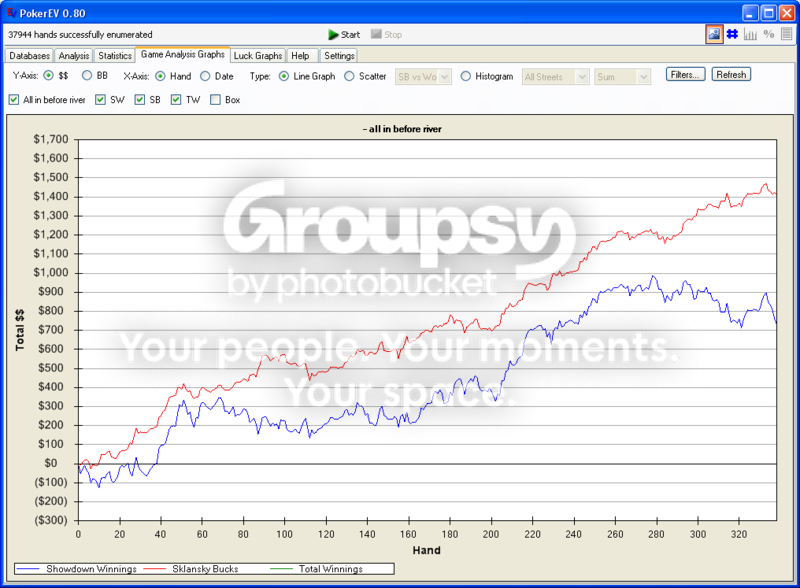Image resolution: width=800 pixels, height=588 pixels.
Task: Click the lined list toolbar icon
Action: pyautogui.click(x=787, y=34)
